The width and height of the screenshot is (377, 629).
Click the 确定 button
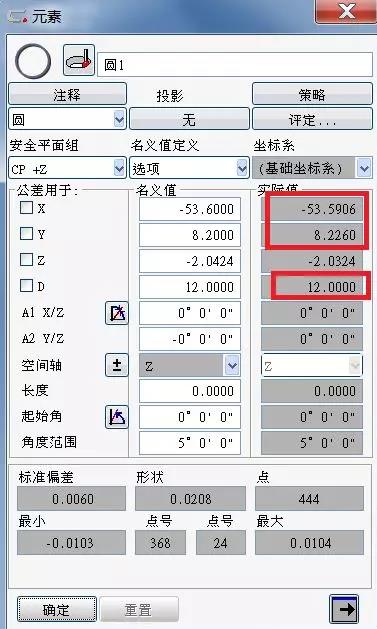click(x=57, y=609)
